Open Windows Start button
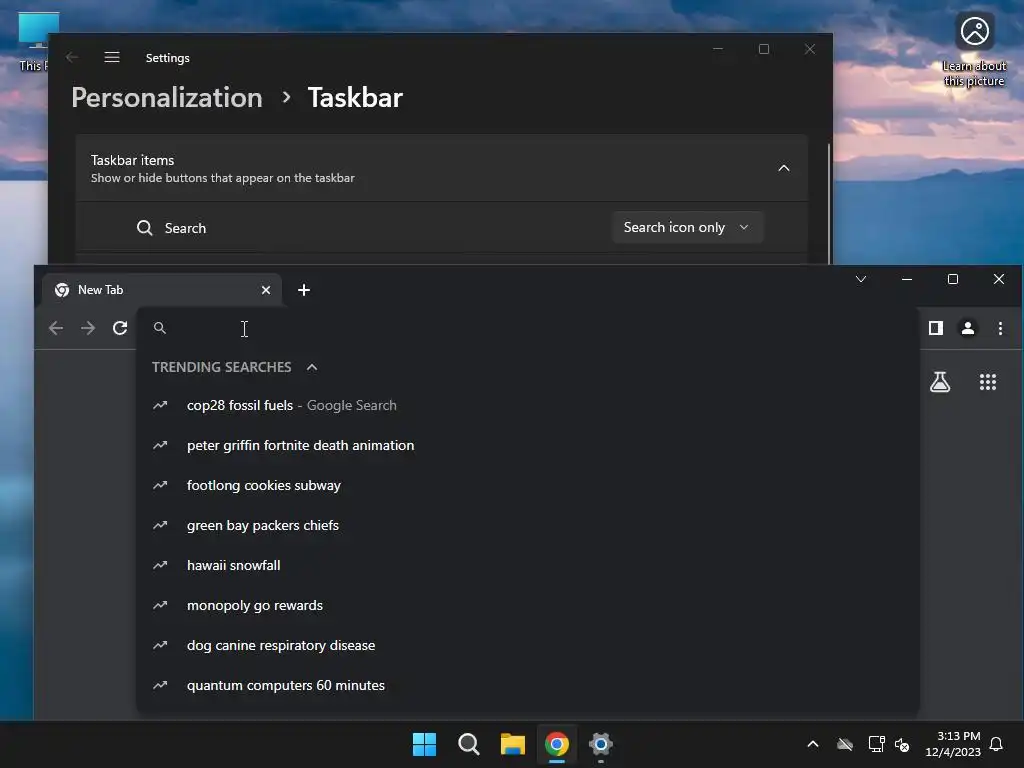This screenshot has height=768, width=1024. pyautogui.click(x=424, y=744)
